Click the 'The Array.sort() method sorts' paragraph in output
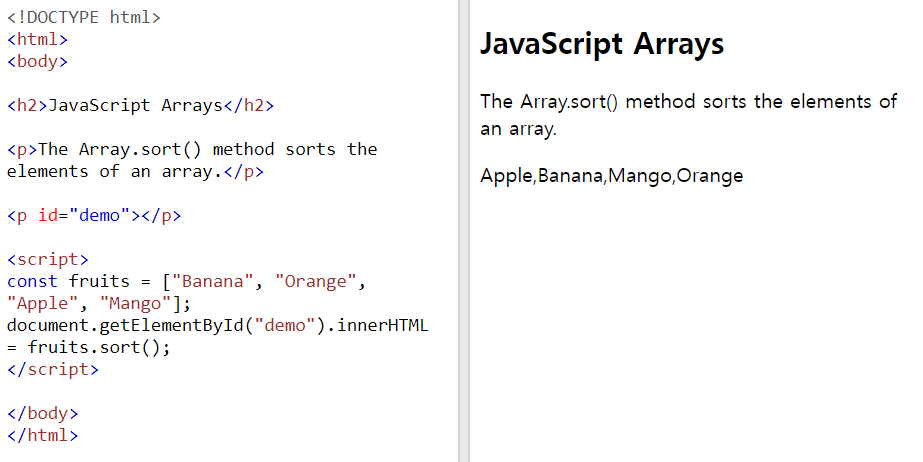 coord(689,115)
